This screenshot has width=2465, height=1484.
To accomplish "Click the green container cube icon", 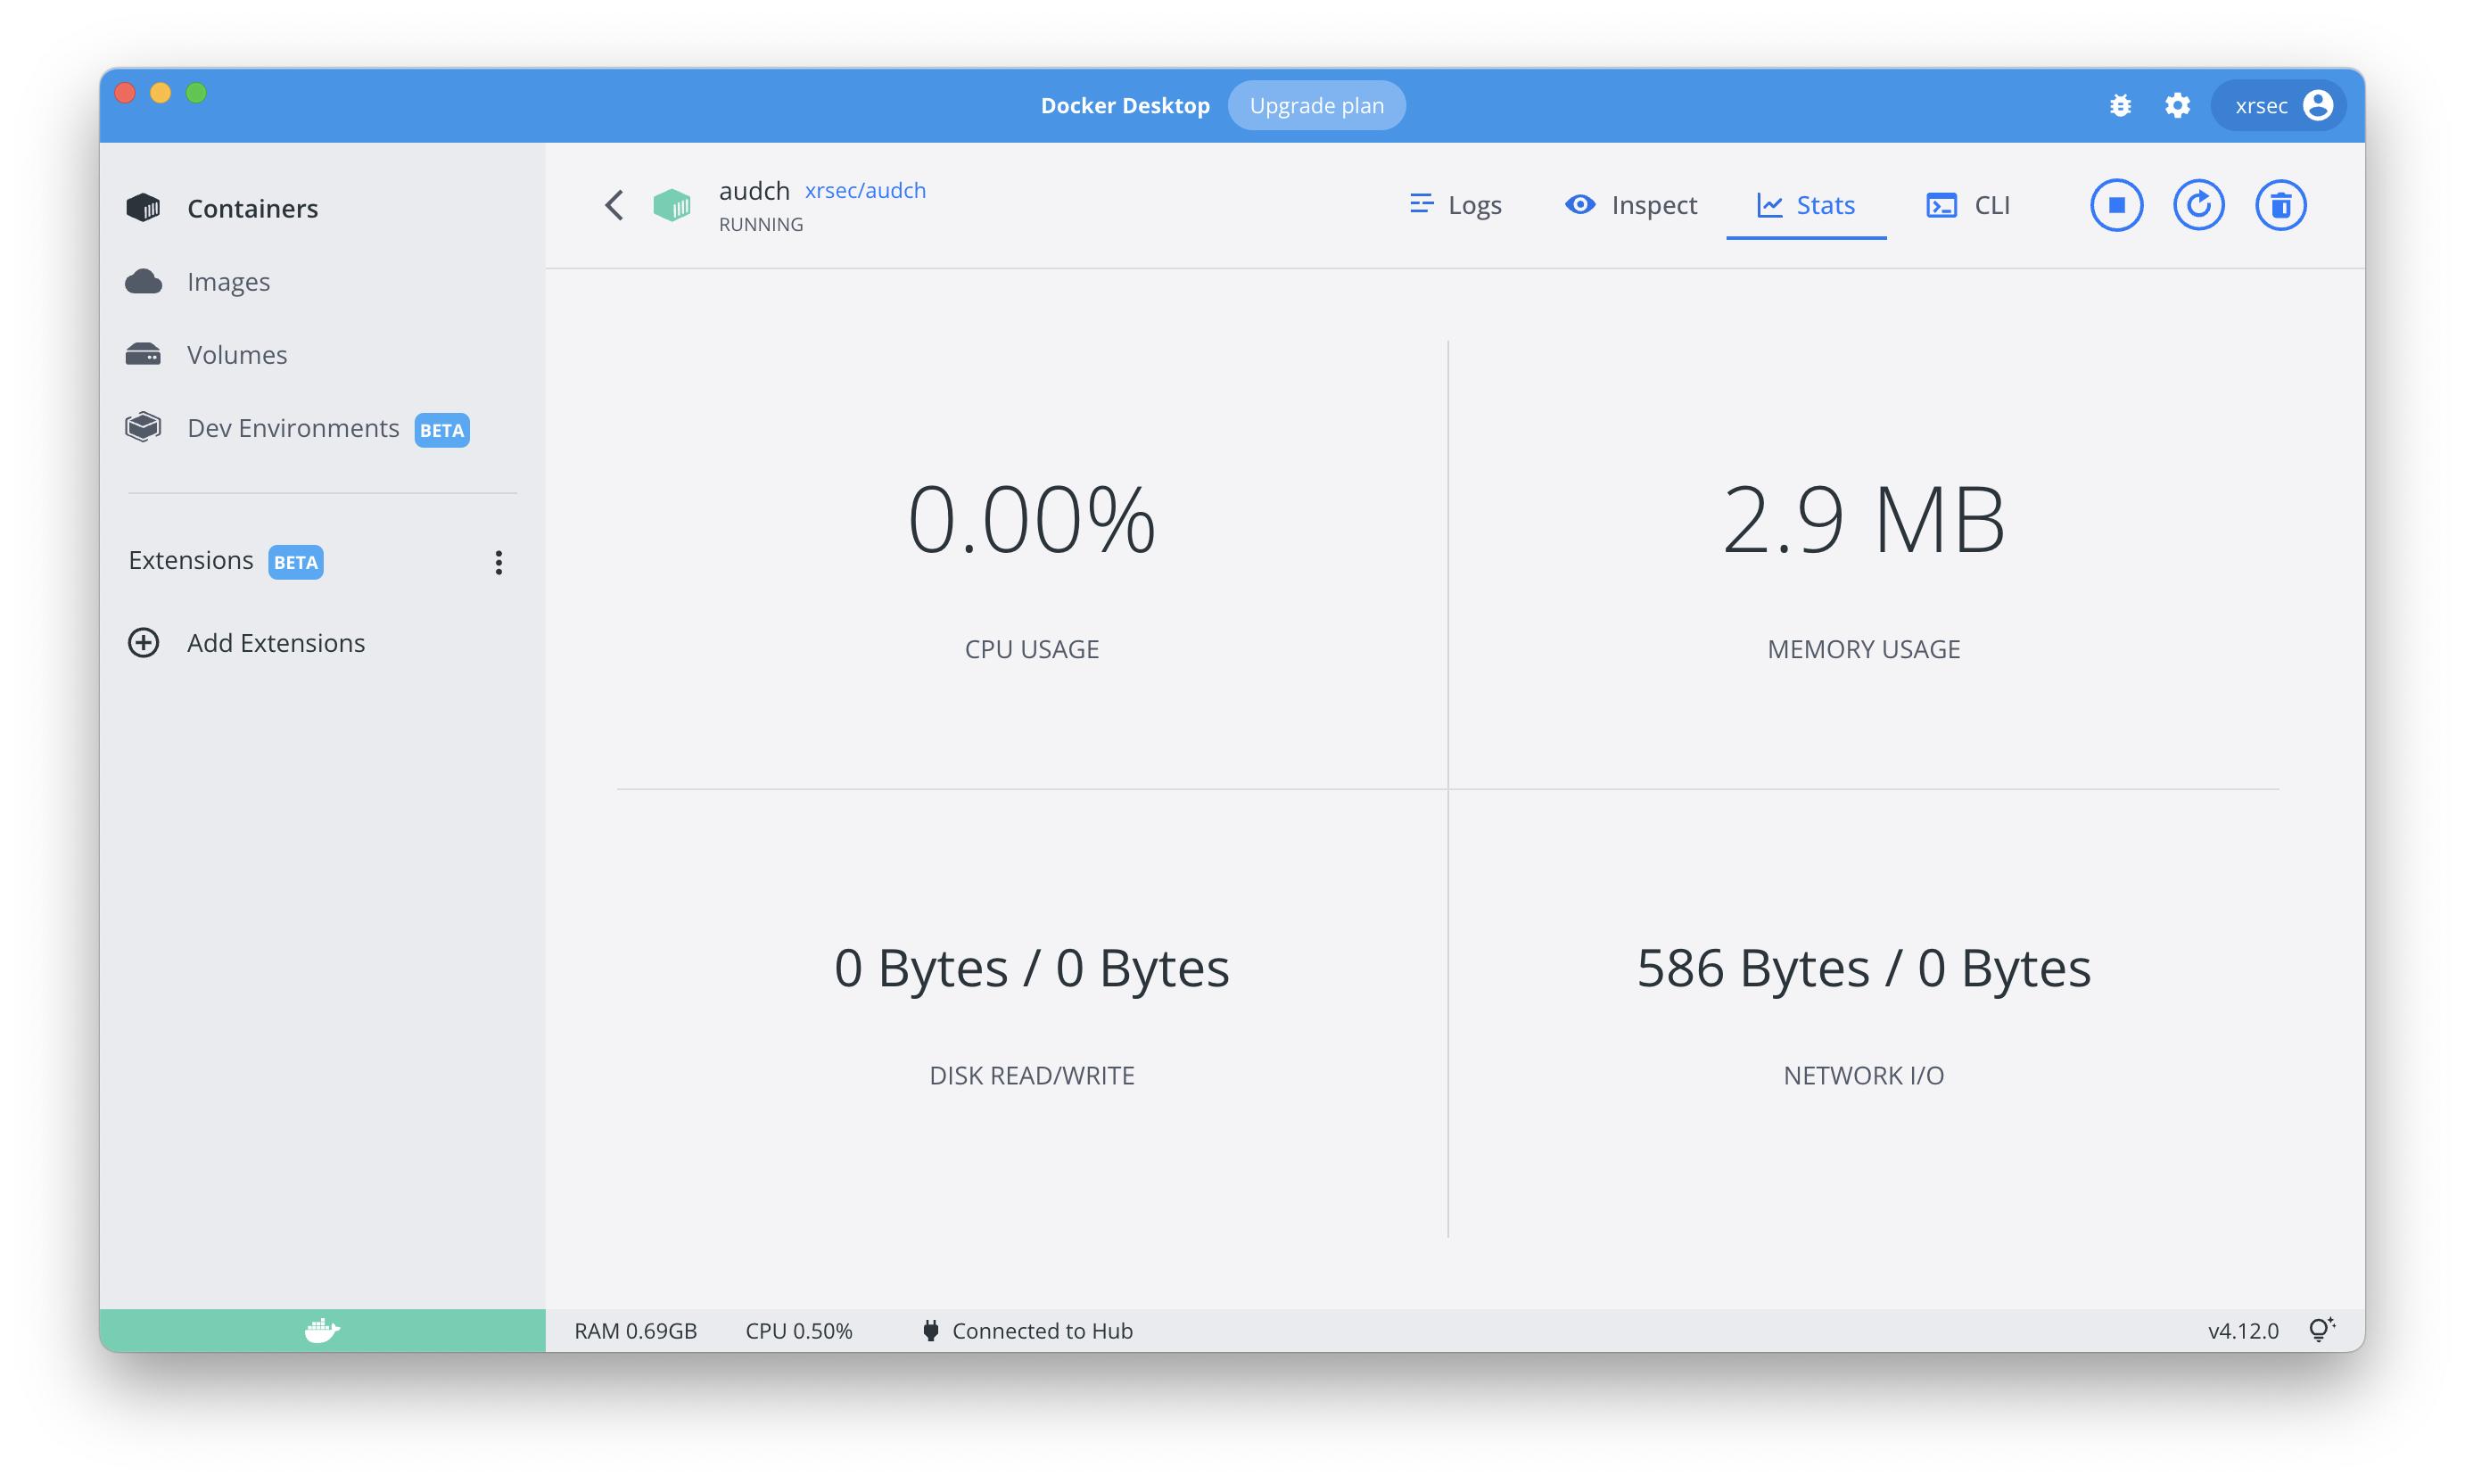I will tap(672, 205).
